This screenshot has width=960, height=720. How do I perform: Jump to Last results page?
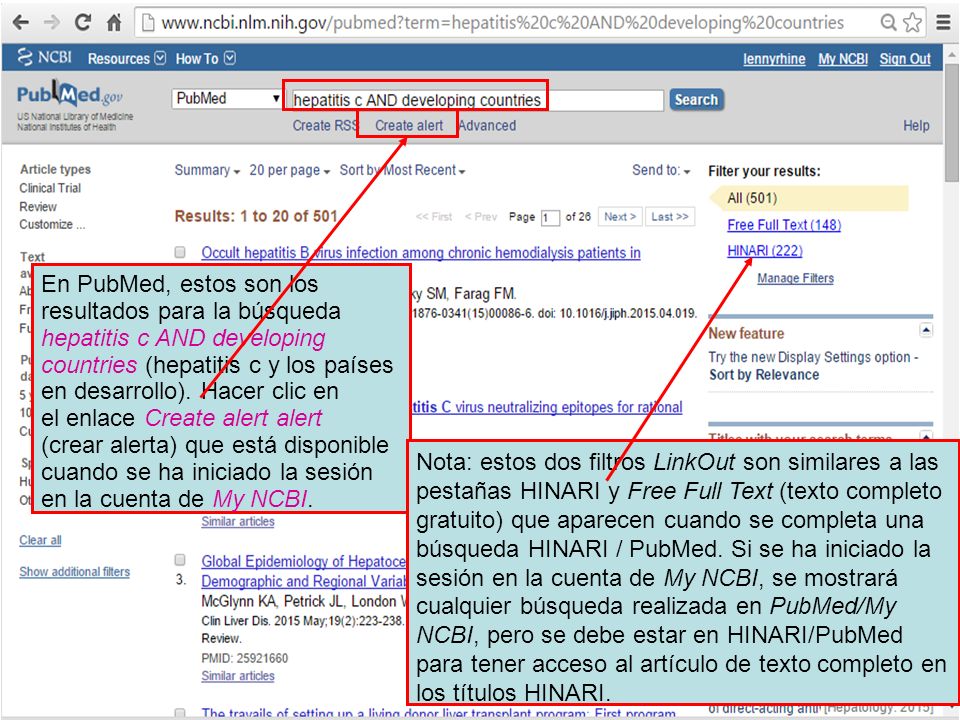[670, 216]
